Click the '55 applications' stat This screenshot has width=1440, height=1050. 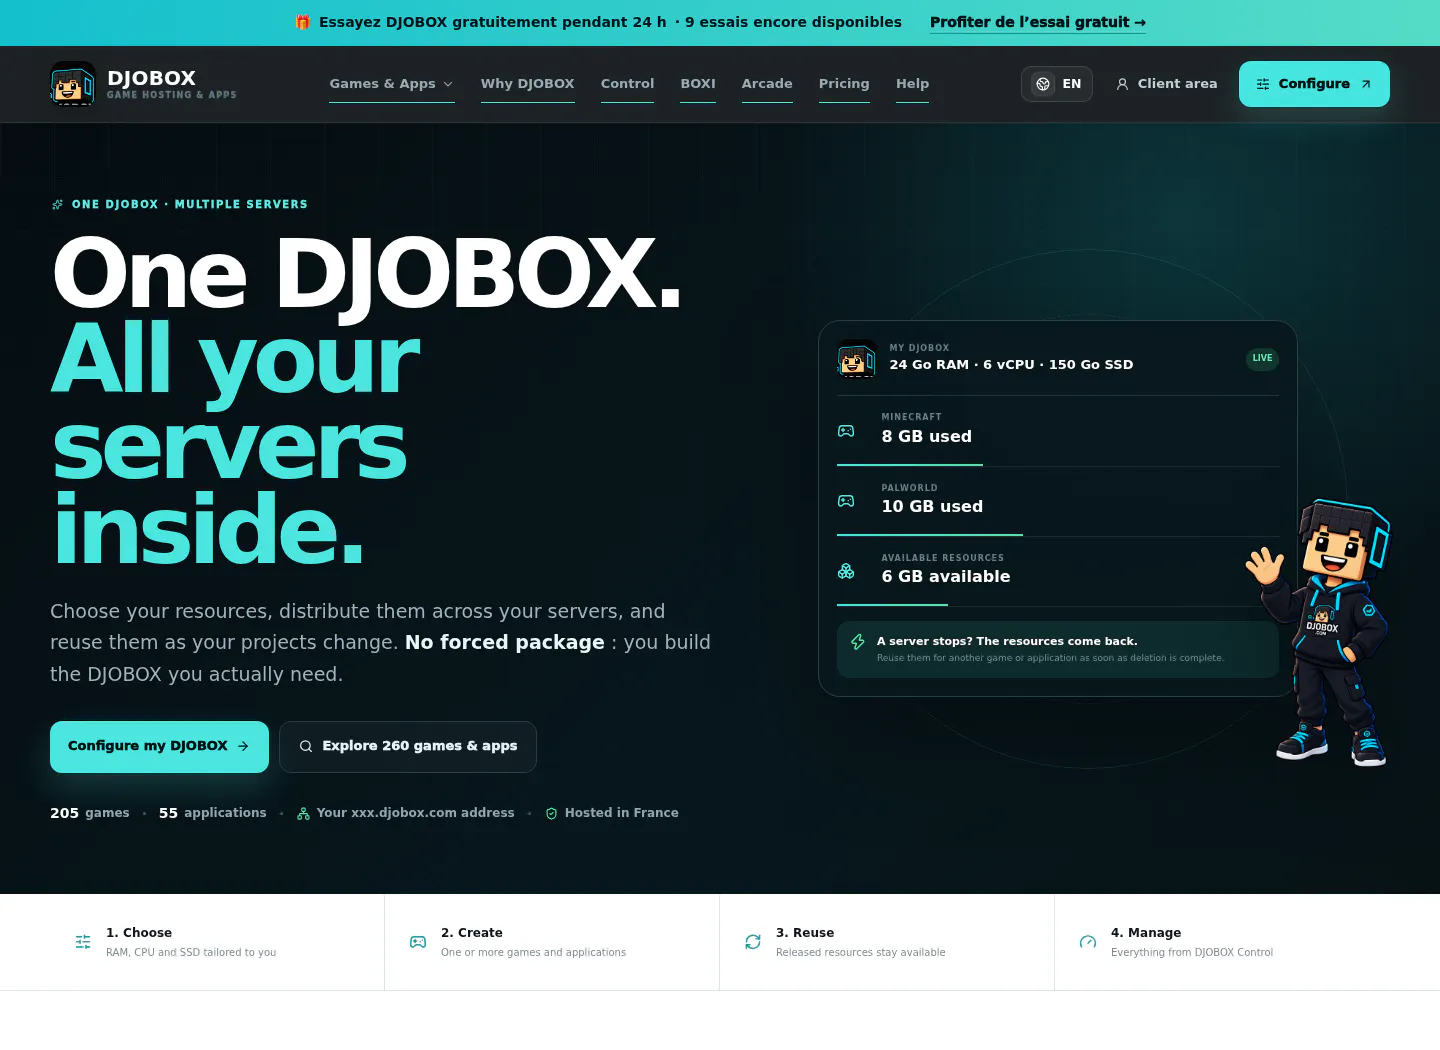(x=213, y=813)
